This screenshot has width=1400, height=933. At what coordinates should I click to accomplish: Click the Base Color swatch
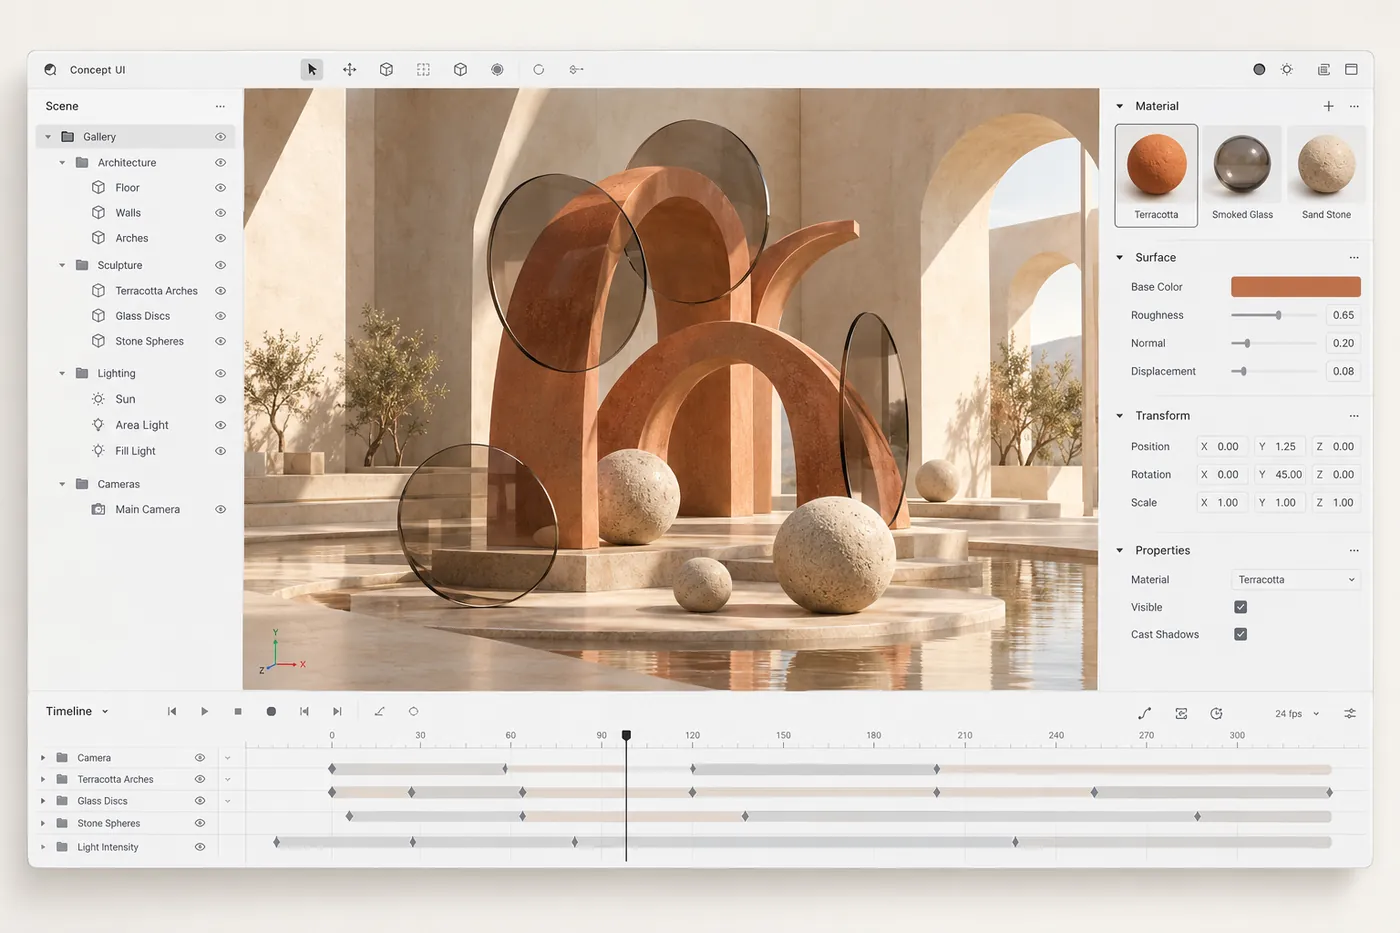[x=1296, y=287]
